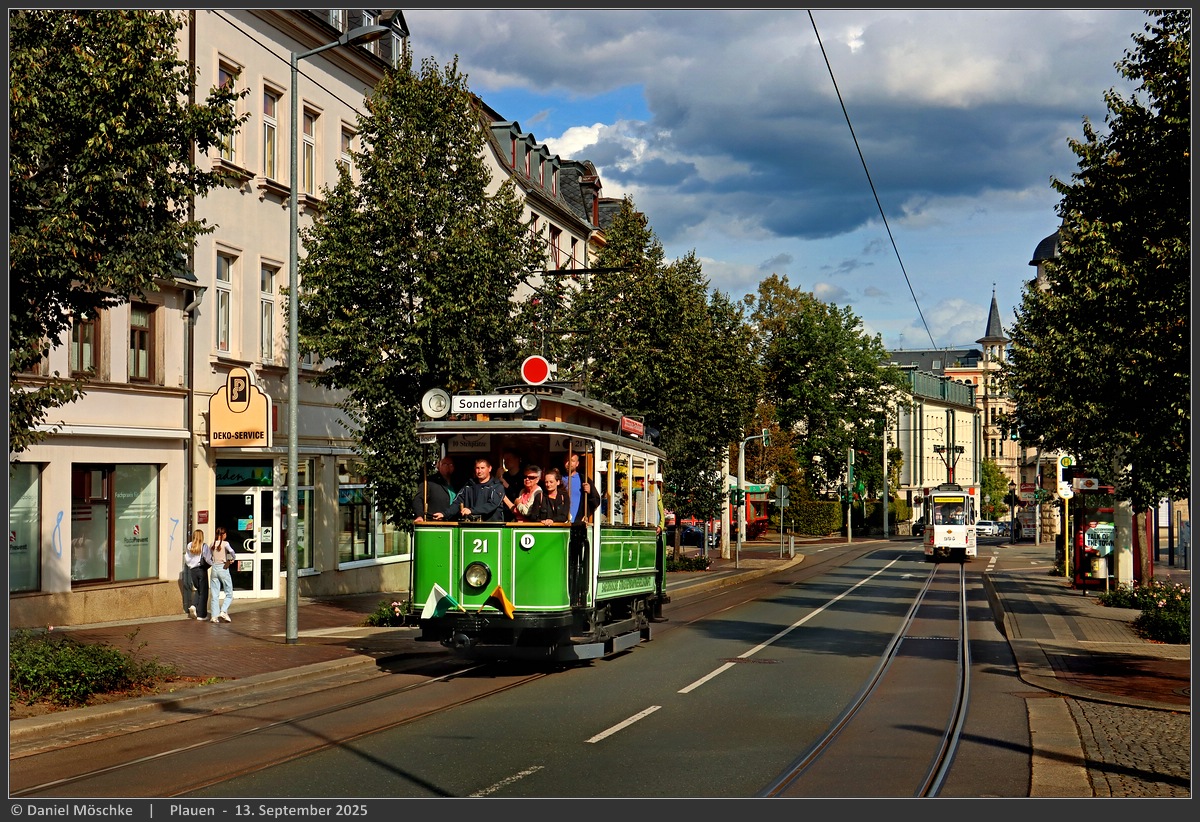Click the number 21 on the tram
The width and height of the screenshot is (1200, 822).
click(480, 545)
